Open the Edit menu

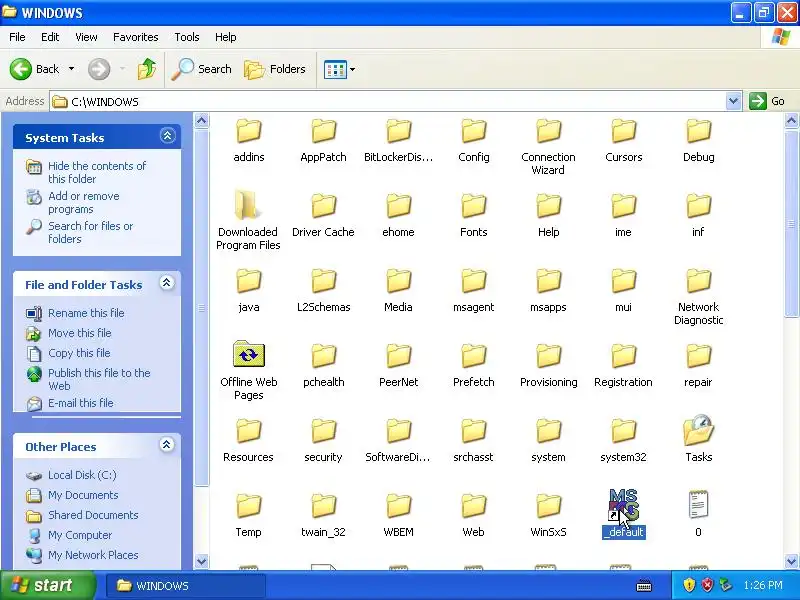coord(50,37)
